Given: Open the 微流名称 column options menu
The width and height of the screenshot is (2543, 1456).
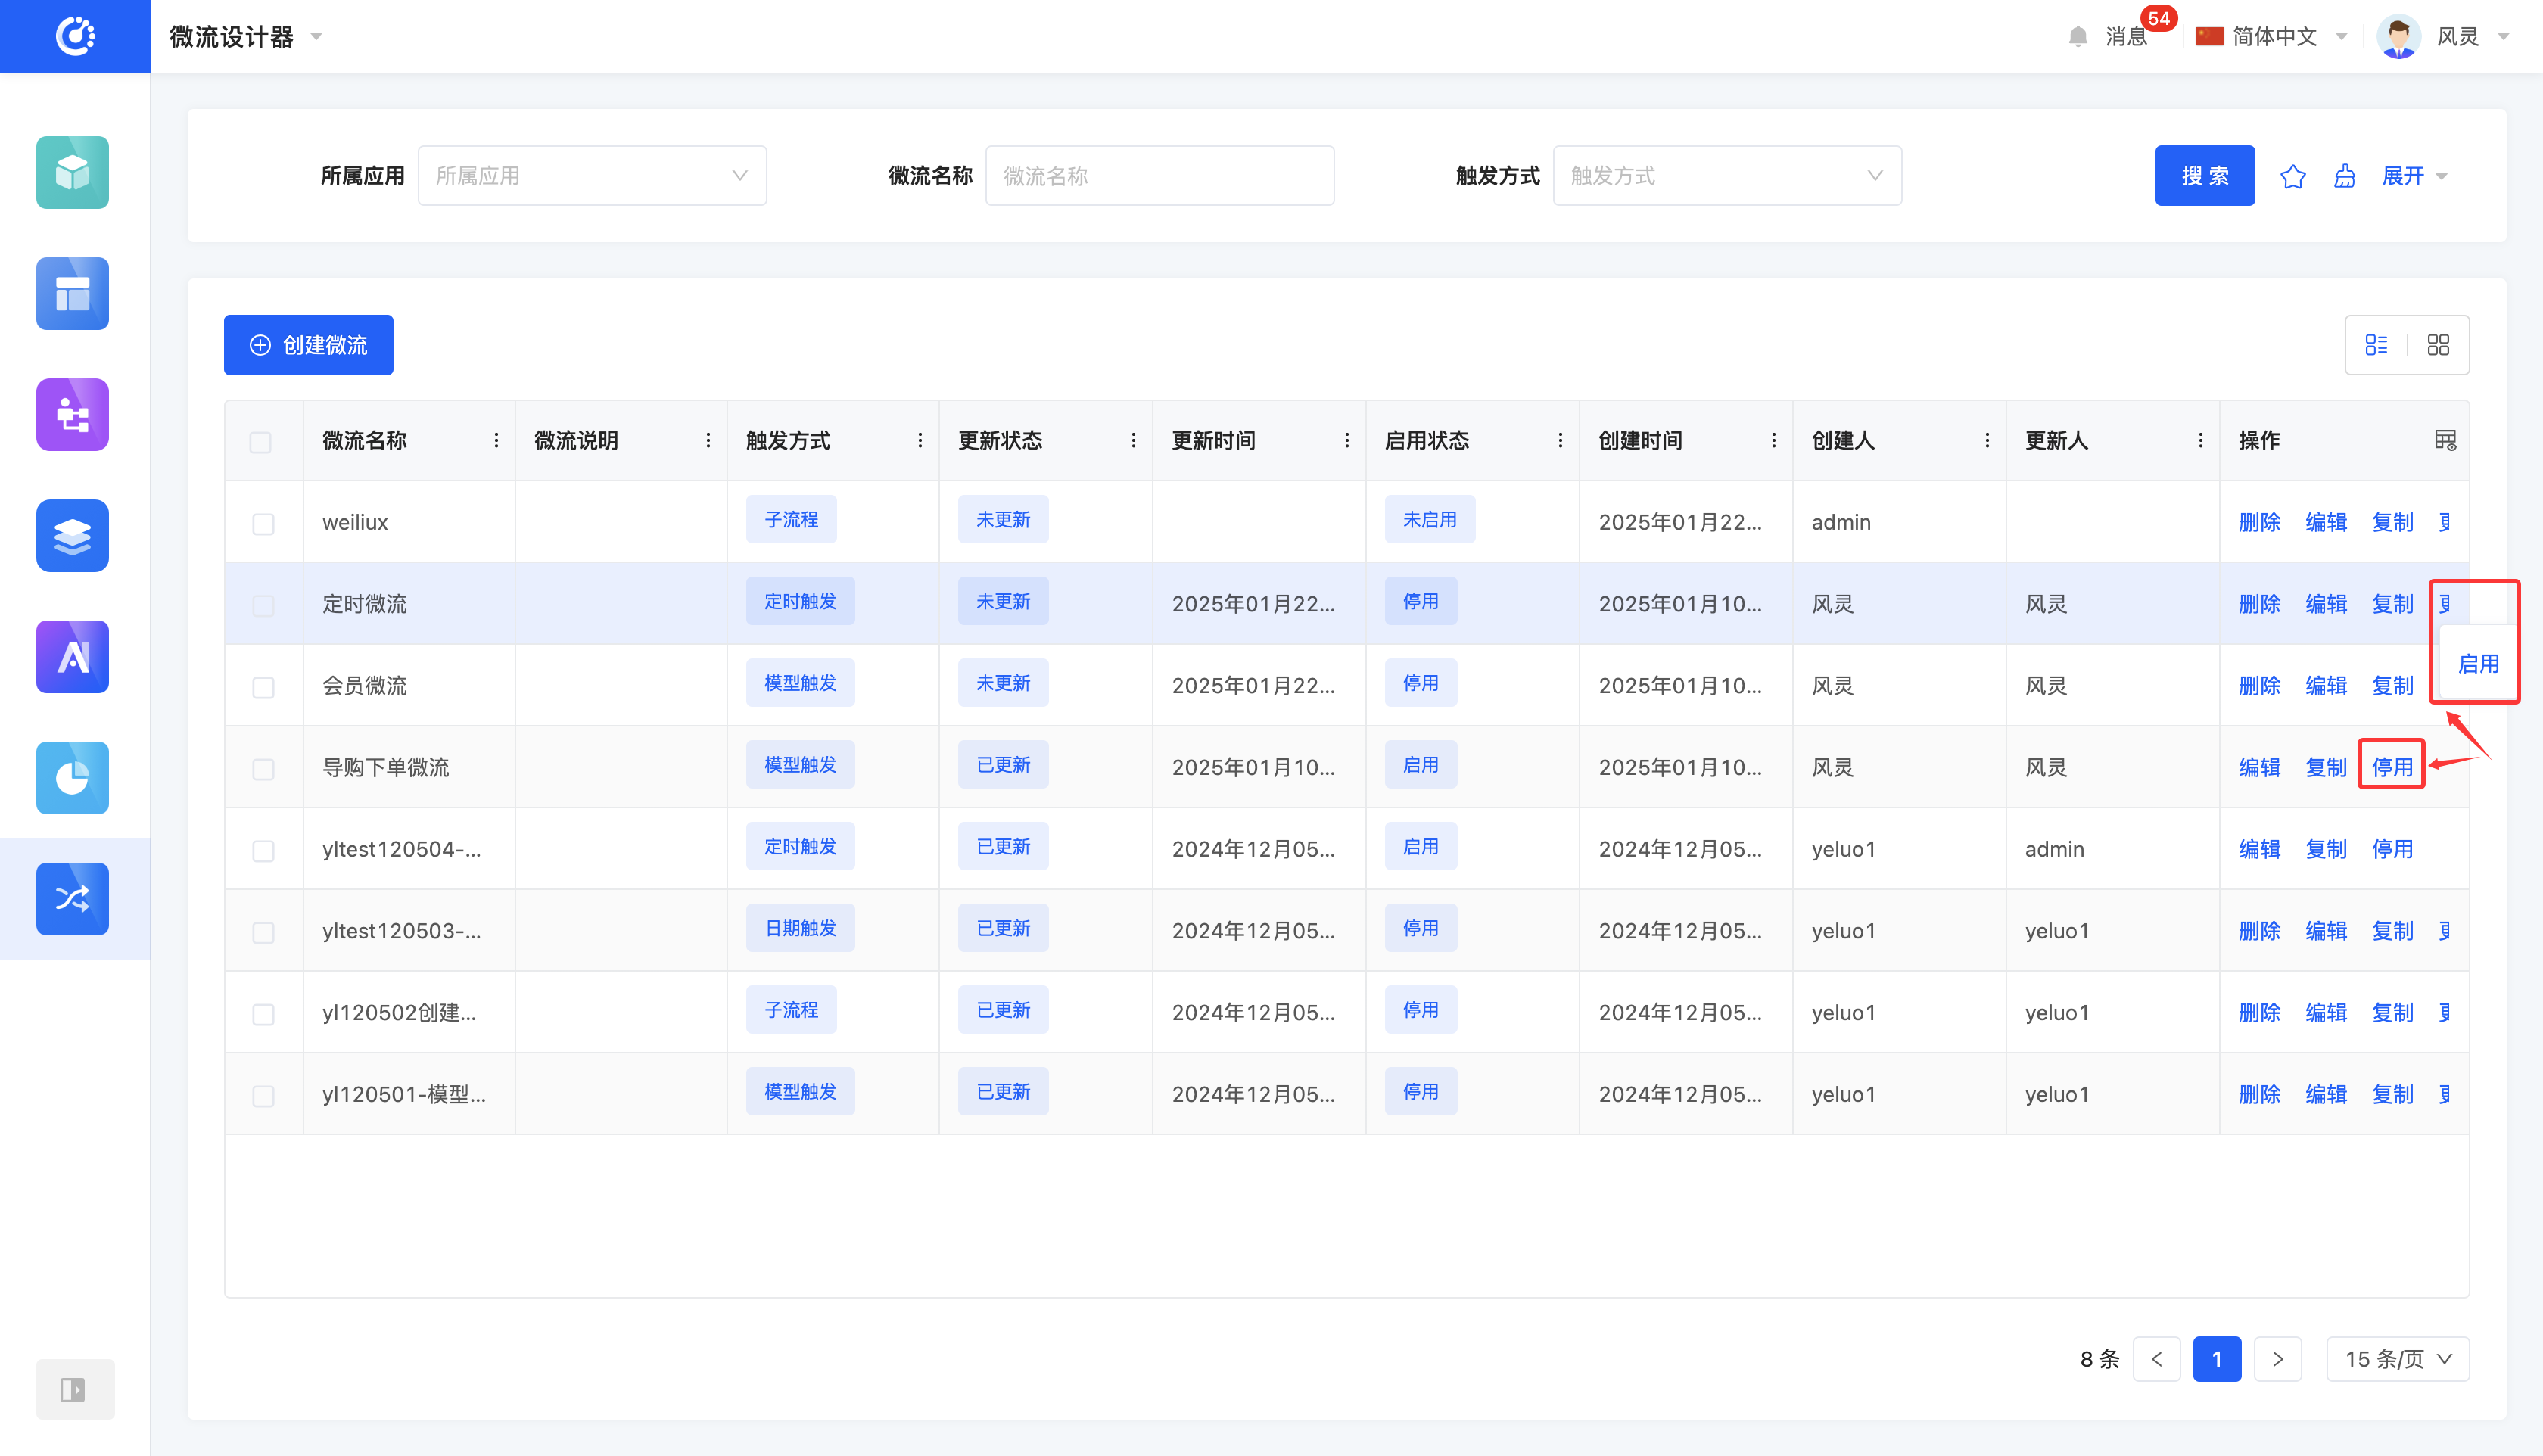Looking at the screenshot, I should pyautogui.click(x=496, y=441).
